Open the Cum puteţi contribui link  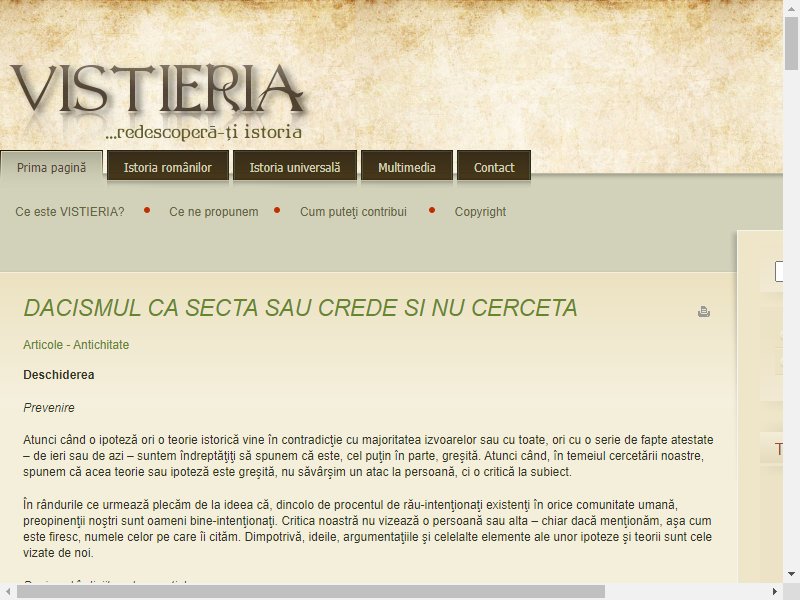coord(353,212)
